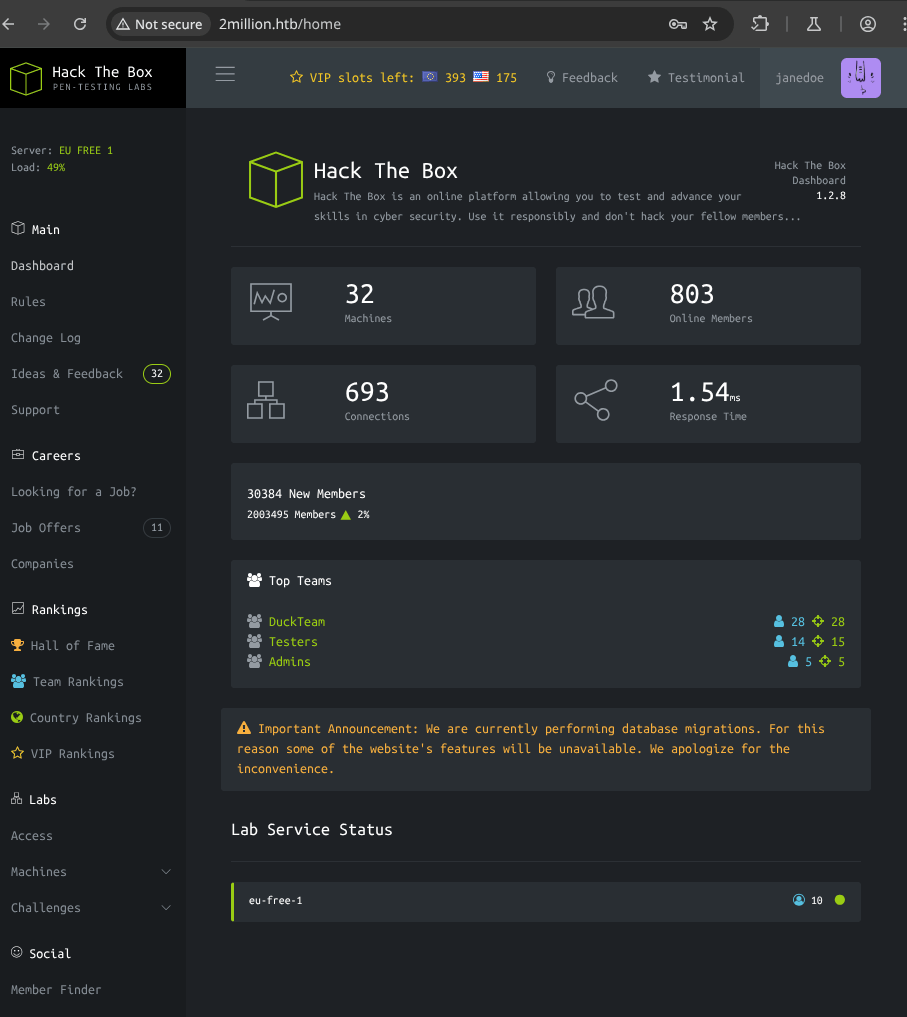Click the Top Teams heading icon
This screenshot has width=907, height=1017.
point(254,580)
